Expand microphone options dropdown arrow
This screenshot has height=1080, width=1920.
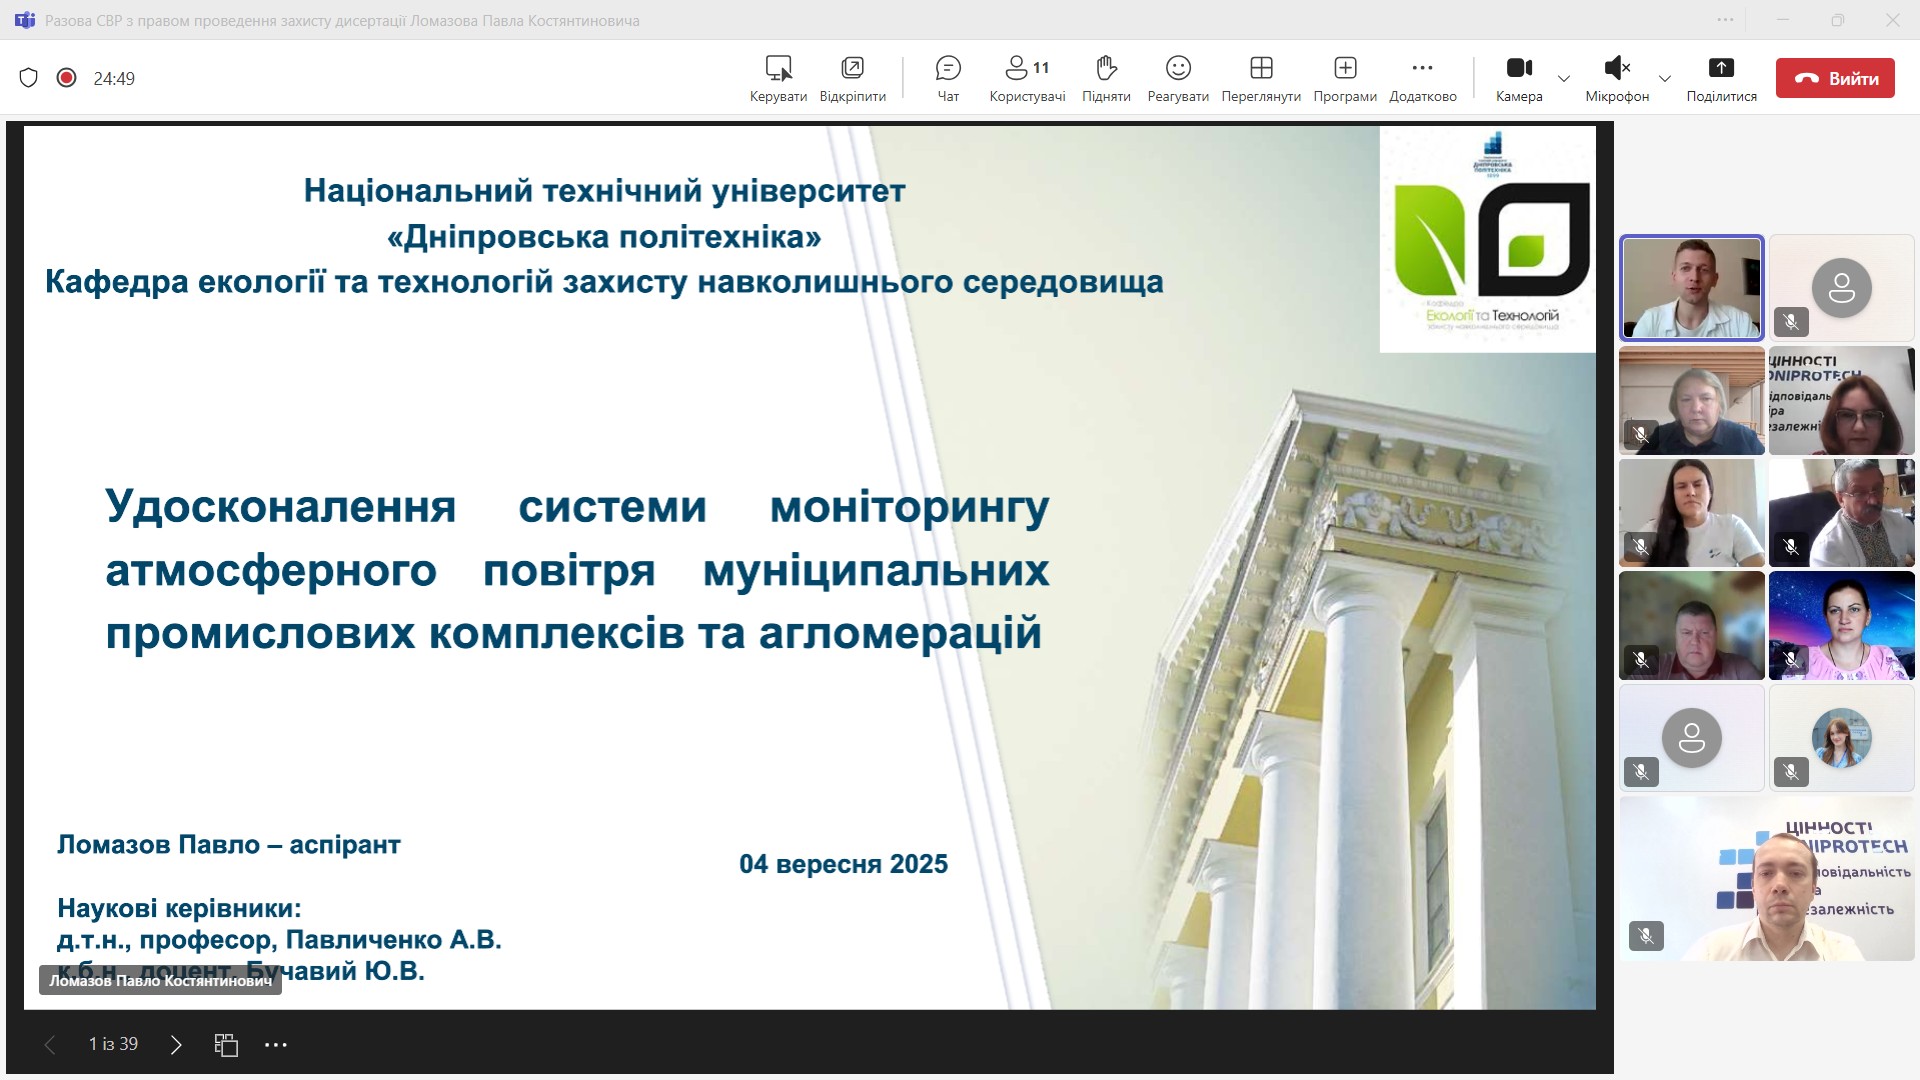tap(1664, 78)
